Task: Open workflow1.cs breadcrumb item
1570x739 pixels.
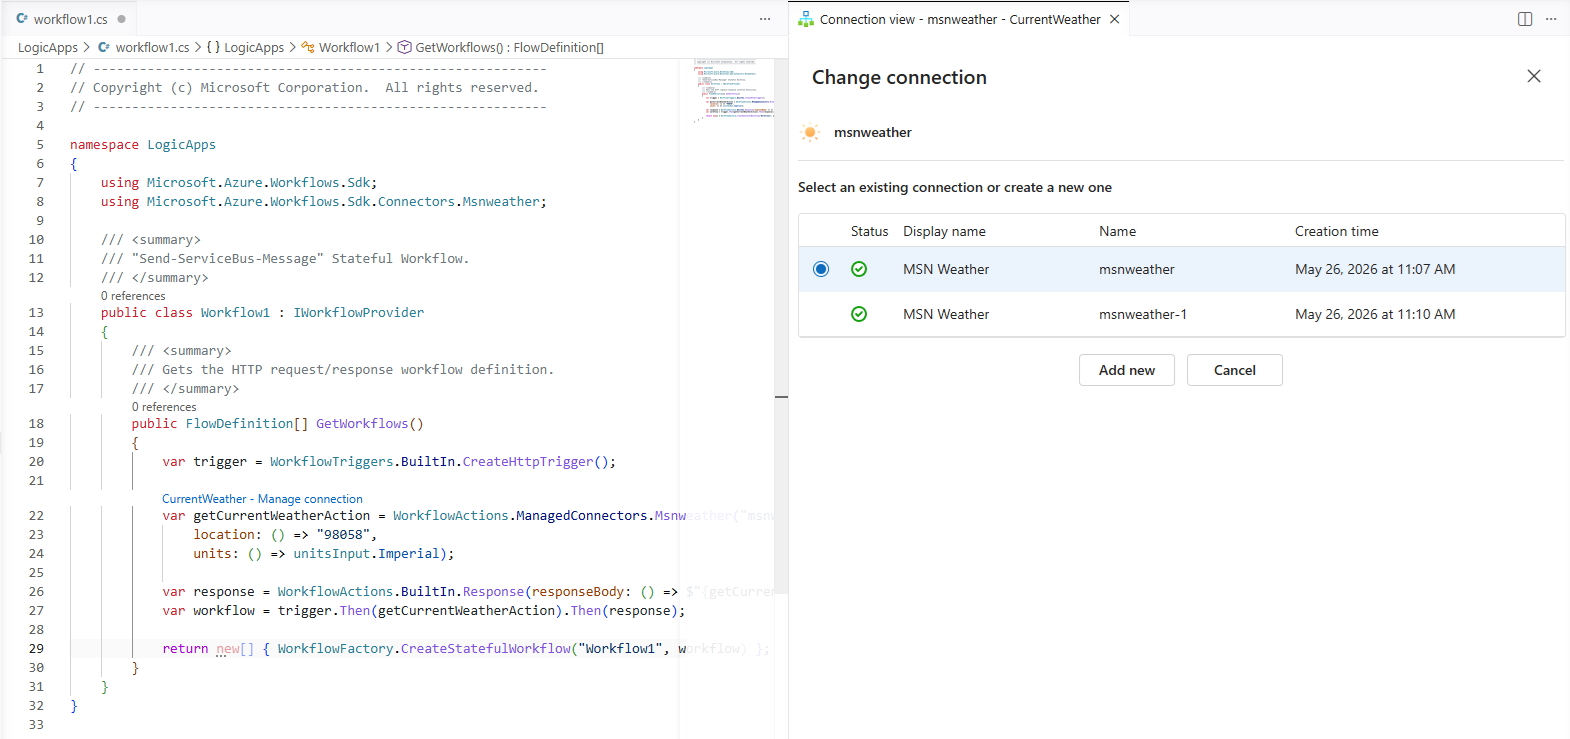Action: 143,47
